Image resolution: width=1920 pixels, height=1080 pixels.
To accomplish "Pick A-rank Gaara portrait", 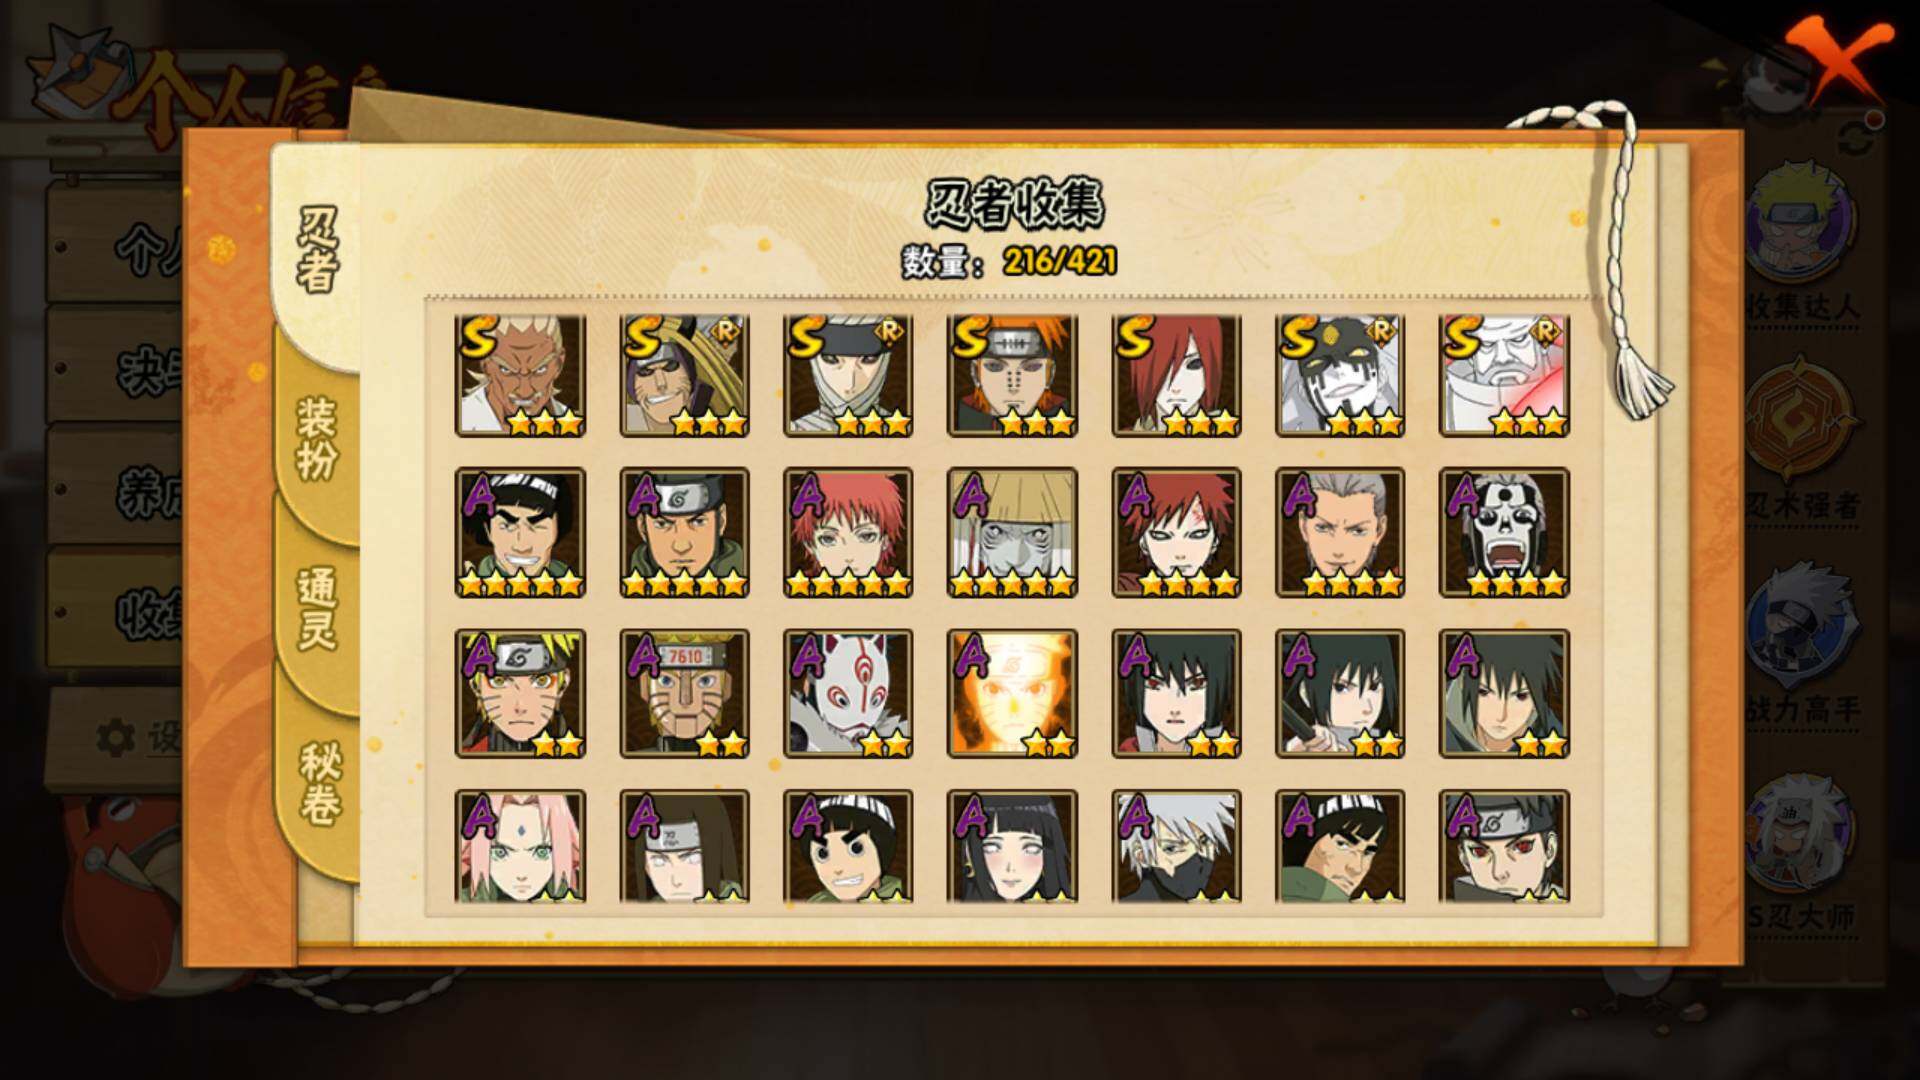I will point(1176,533).
